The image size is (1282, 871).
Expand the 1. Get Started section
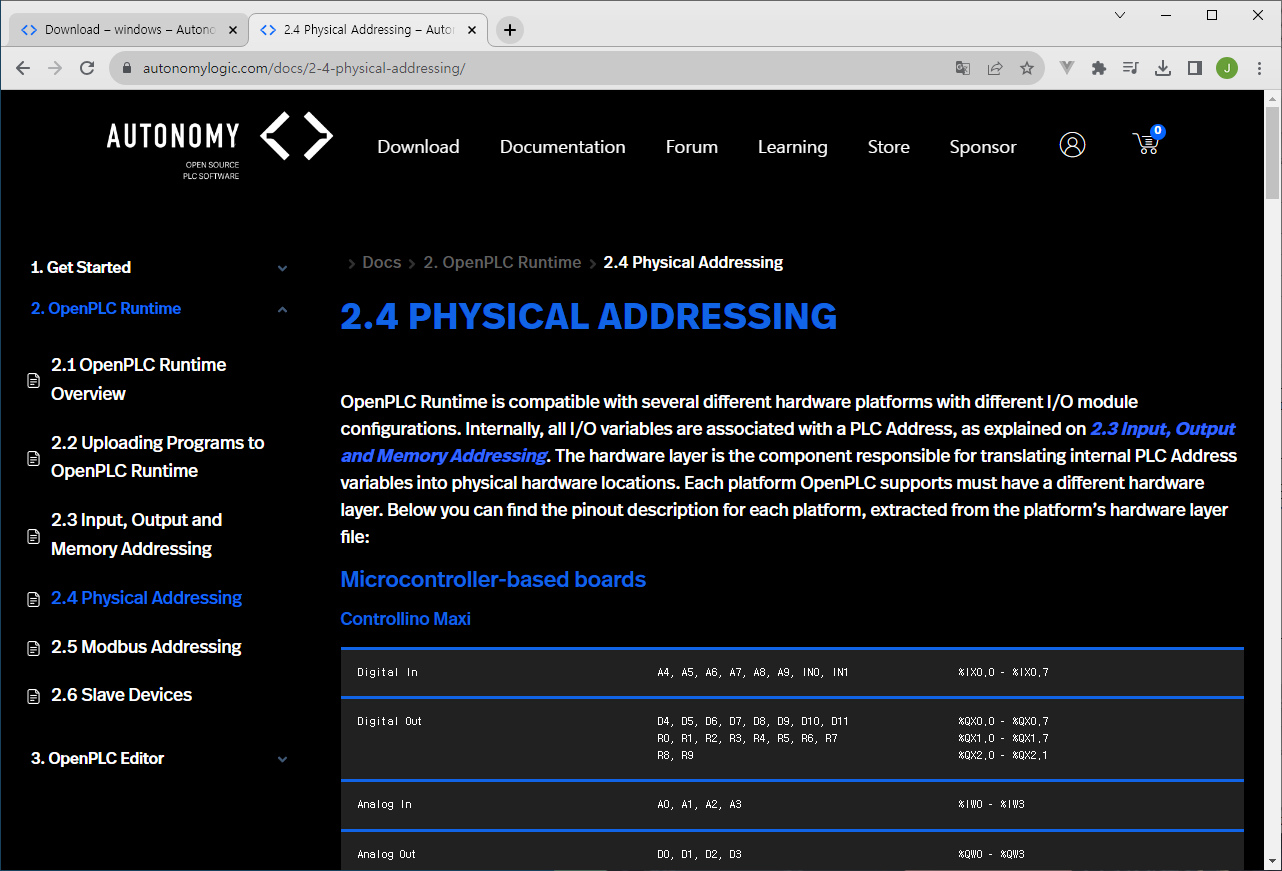(282, 268)
